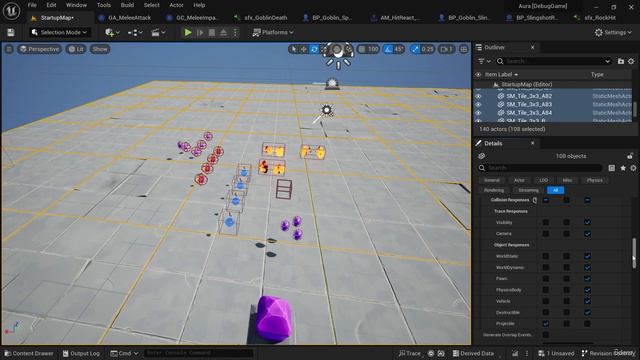Open the Perspective view mode menu
640x360 pixels.
40,49
